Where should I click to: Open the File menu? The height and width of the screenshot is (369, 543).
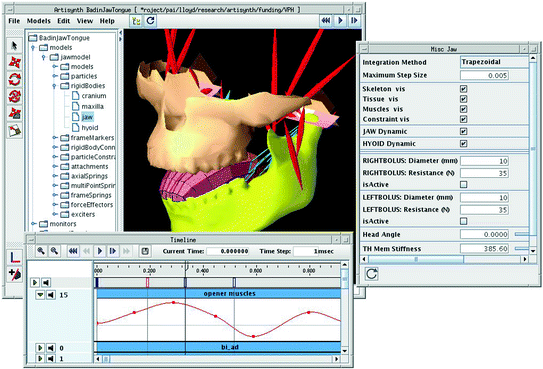pos(14,21)
